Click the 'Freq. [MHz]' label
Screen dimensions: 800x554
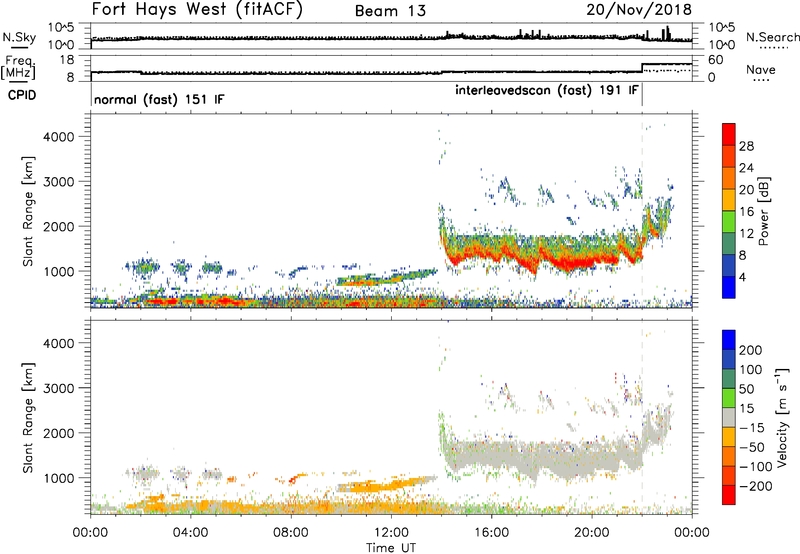(18, 67)
